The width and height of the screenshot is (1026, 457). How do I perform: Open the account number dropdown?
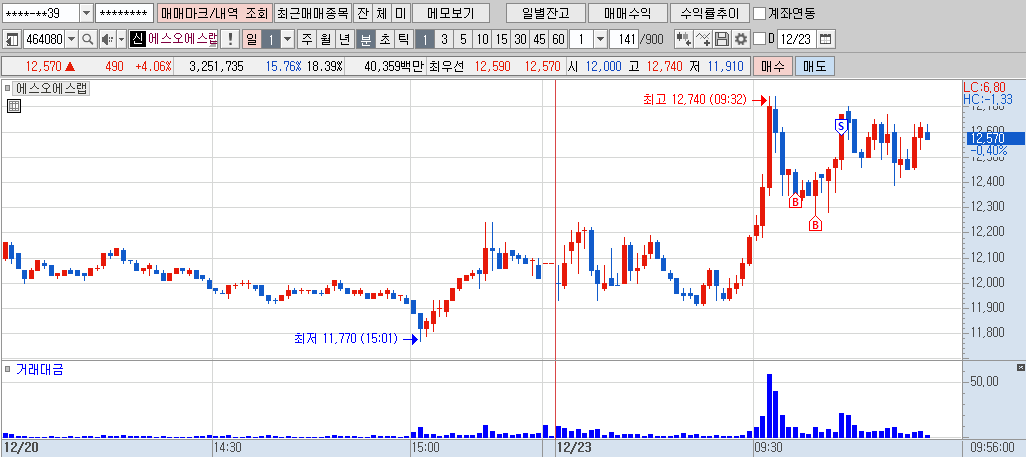(86, 12)
